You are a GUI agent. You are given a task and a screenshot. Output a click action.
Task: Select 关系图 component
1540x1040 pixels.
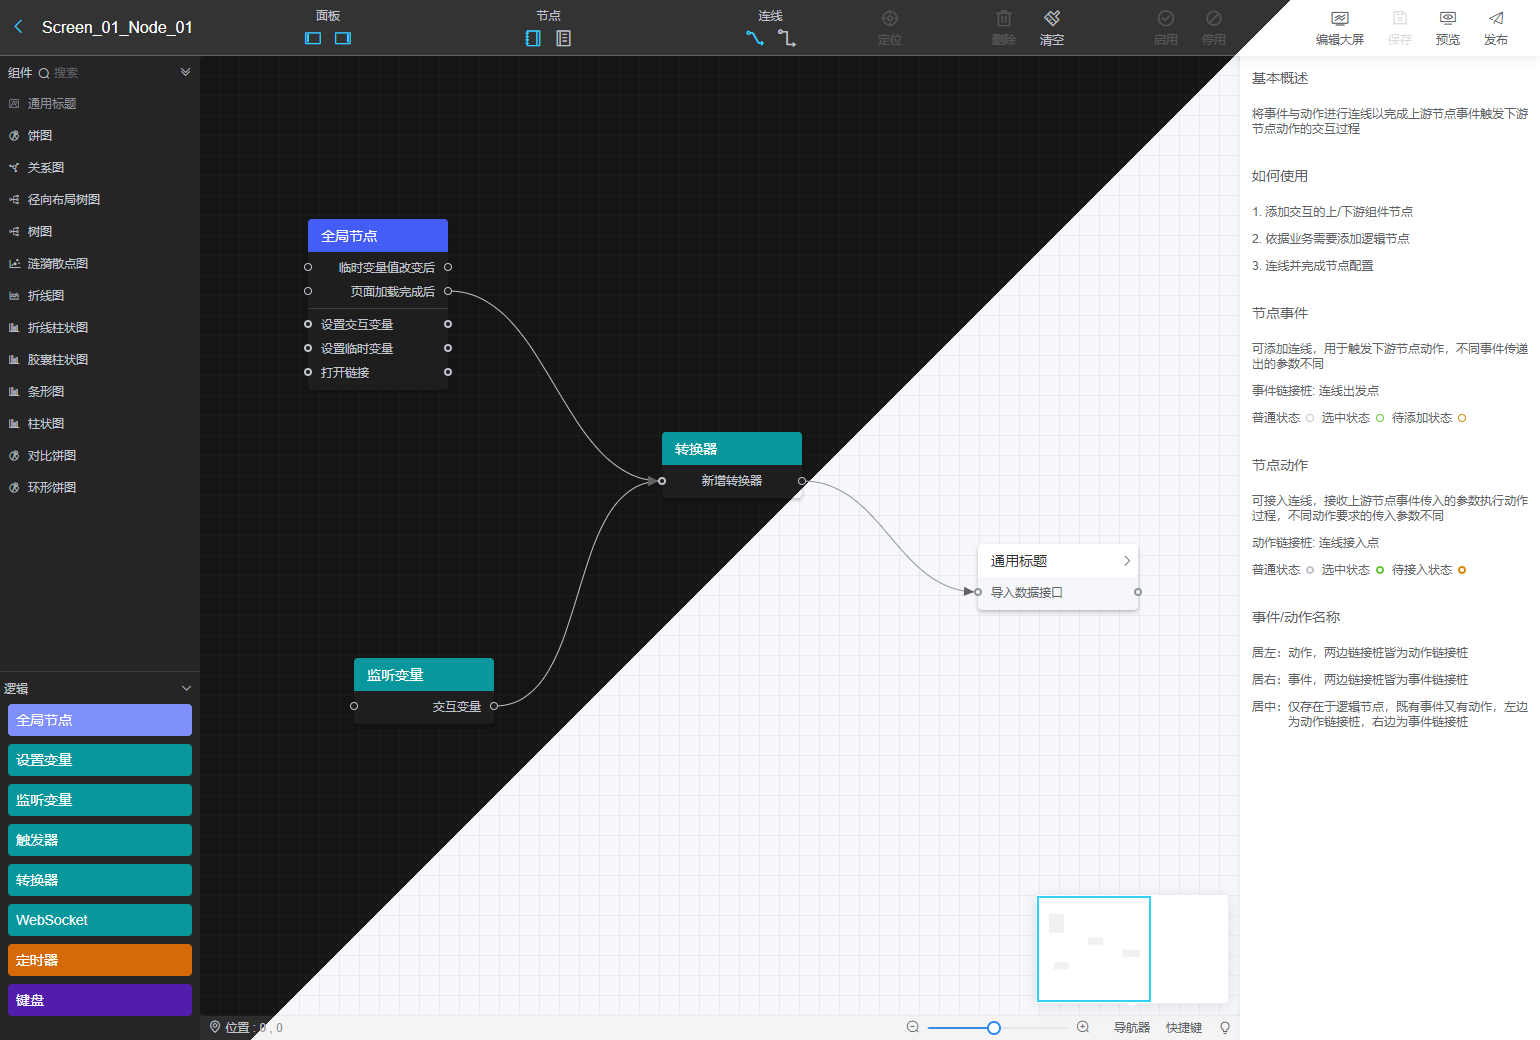pos(100,168)
